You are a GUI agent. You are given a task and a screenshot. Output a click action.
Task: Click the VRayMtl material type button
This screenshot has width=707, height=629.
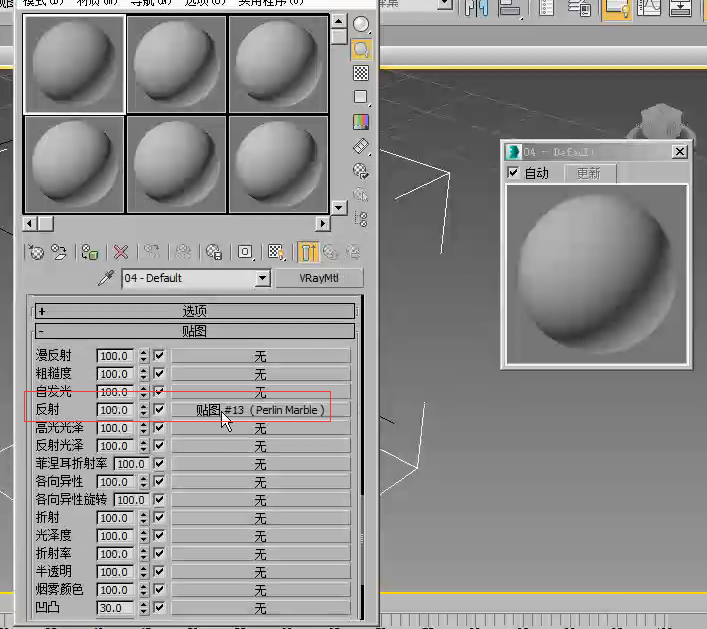coord(319,278)
